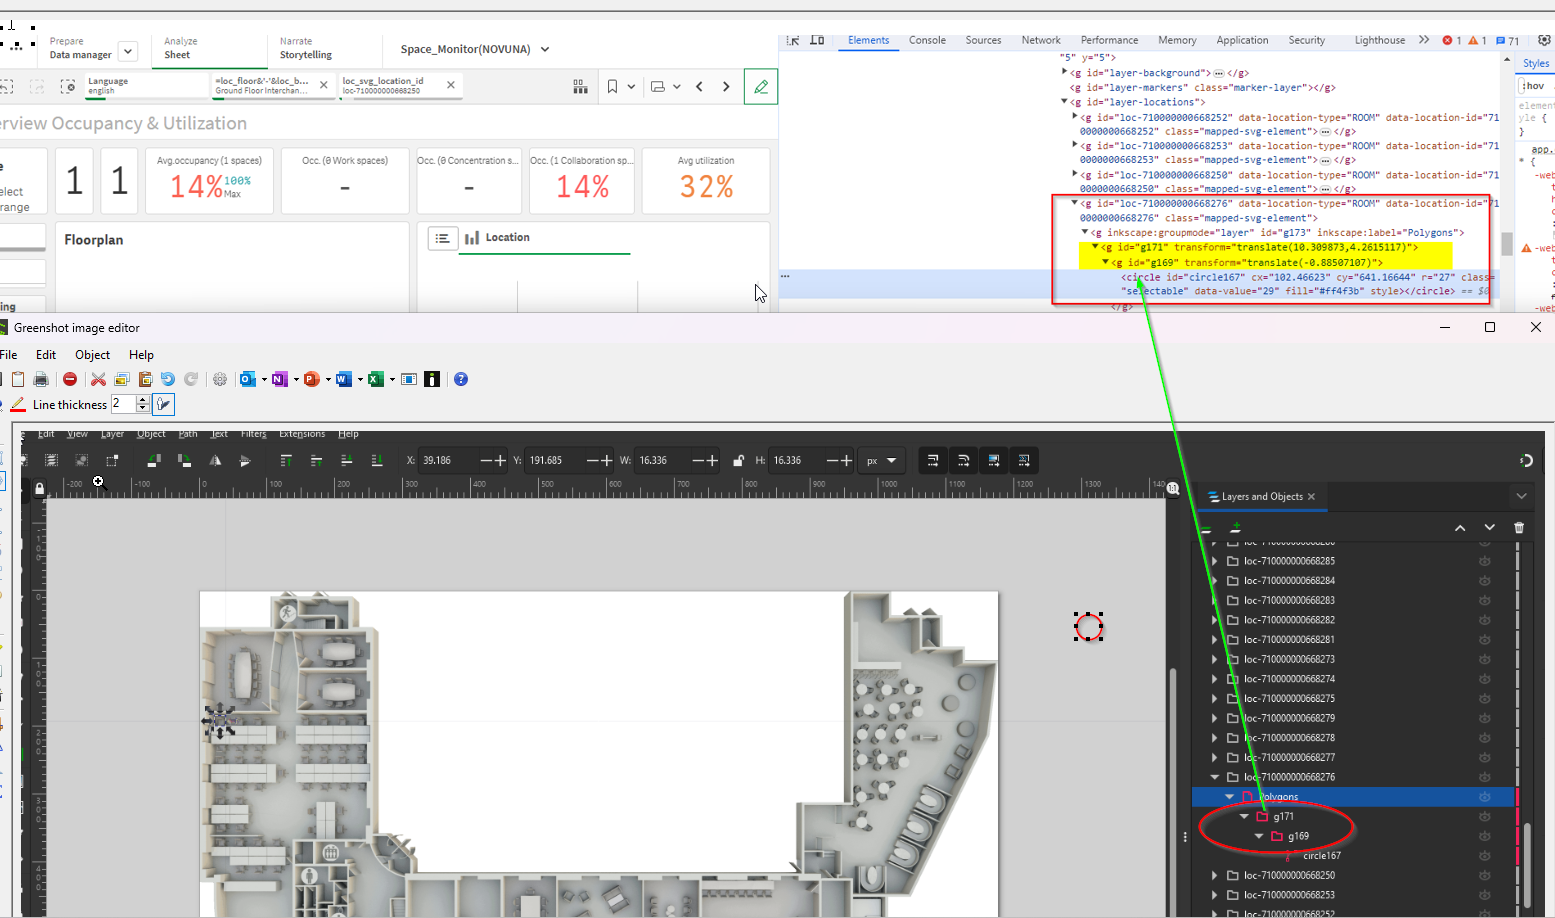Collapse the g169 group arrow

point(1259,836)
